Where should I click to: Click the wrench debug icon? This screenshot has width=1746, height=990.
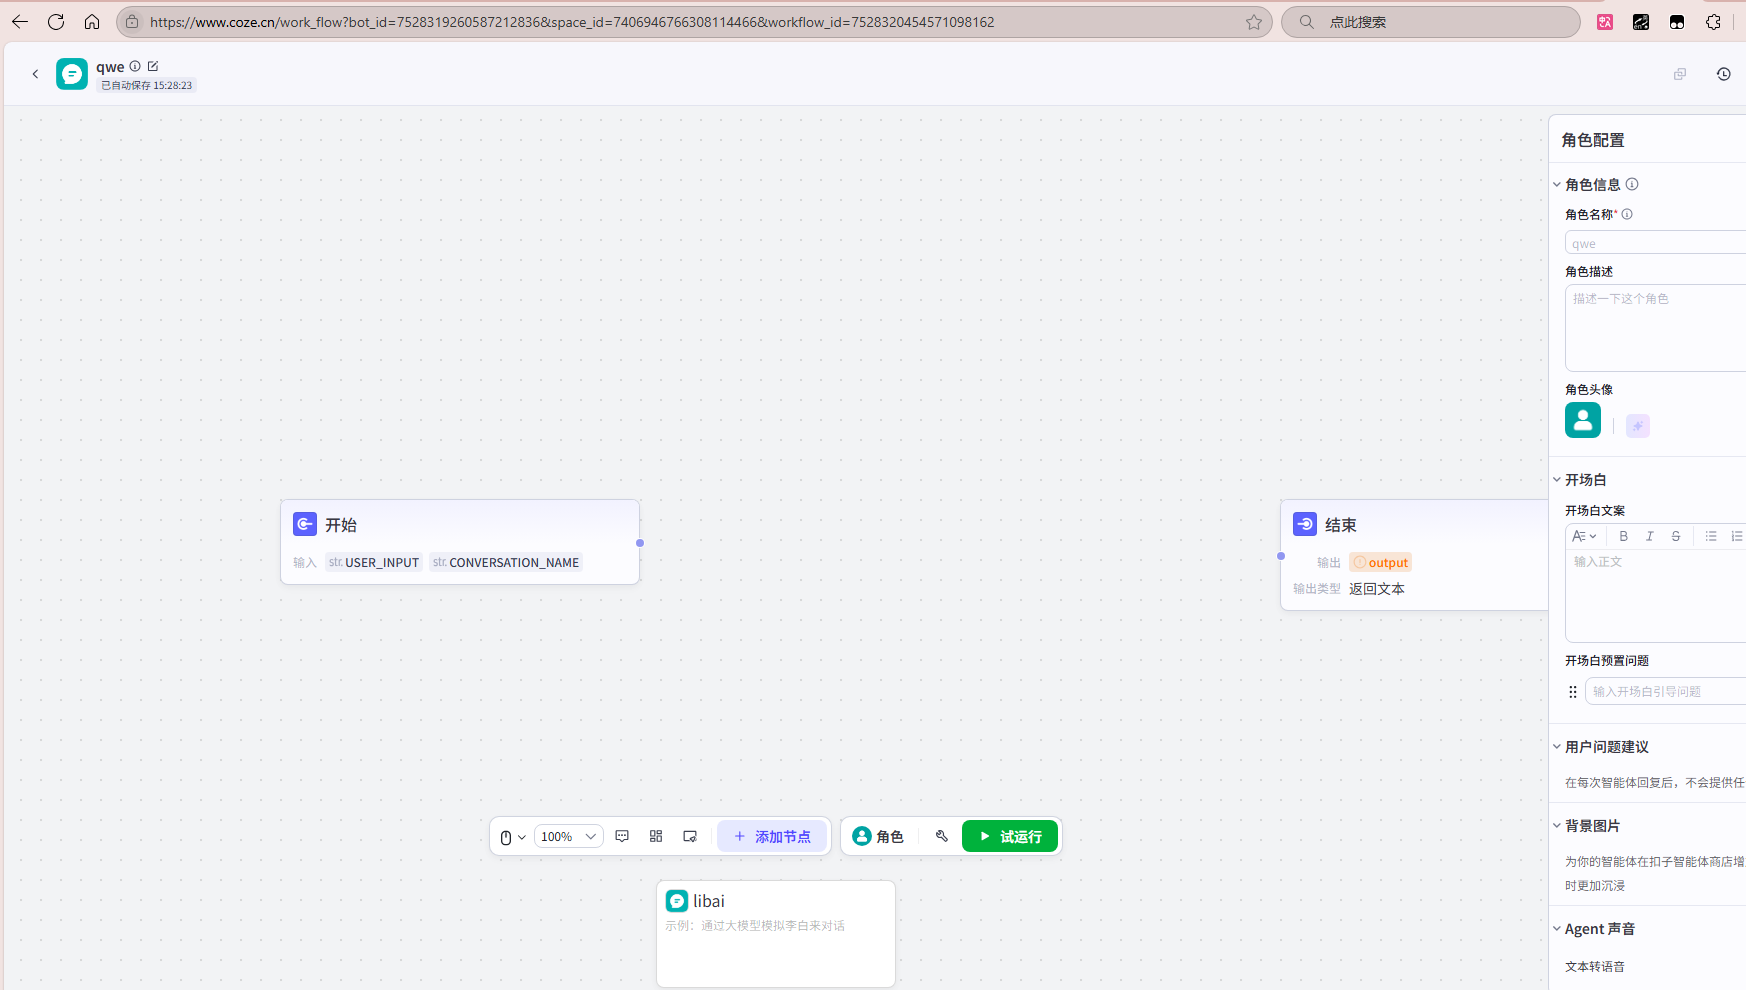(941, 836)
